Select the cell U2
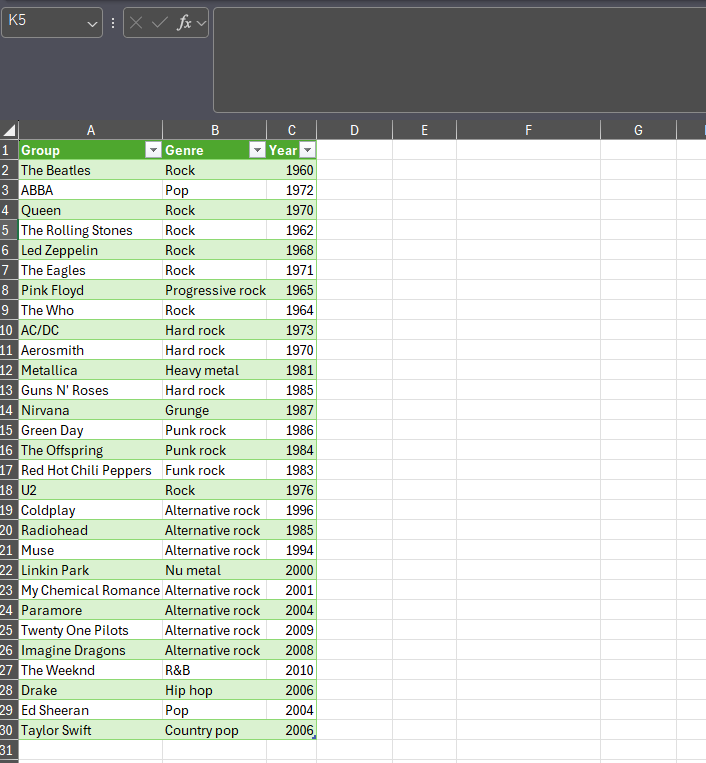The image size is (706, 763). pyautogui.click(x=91, y=490)
